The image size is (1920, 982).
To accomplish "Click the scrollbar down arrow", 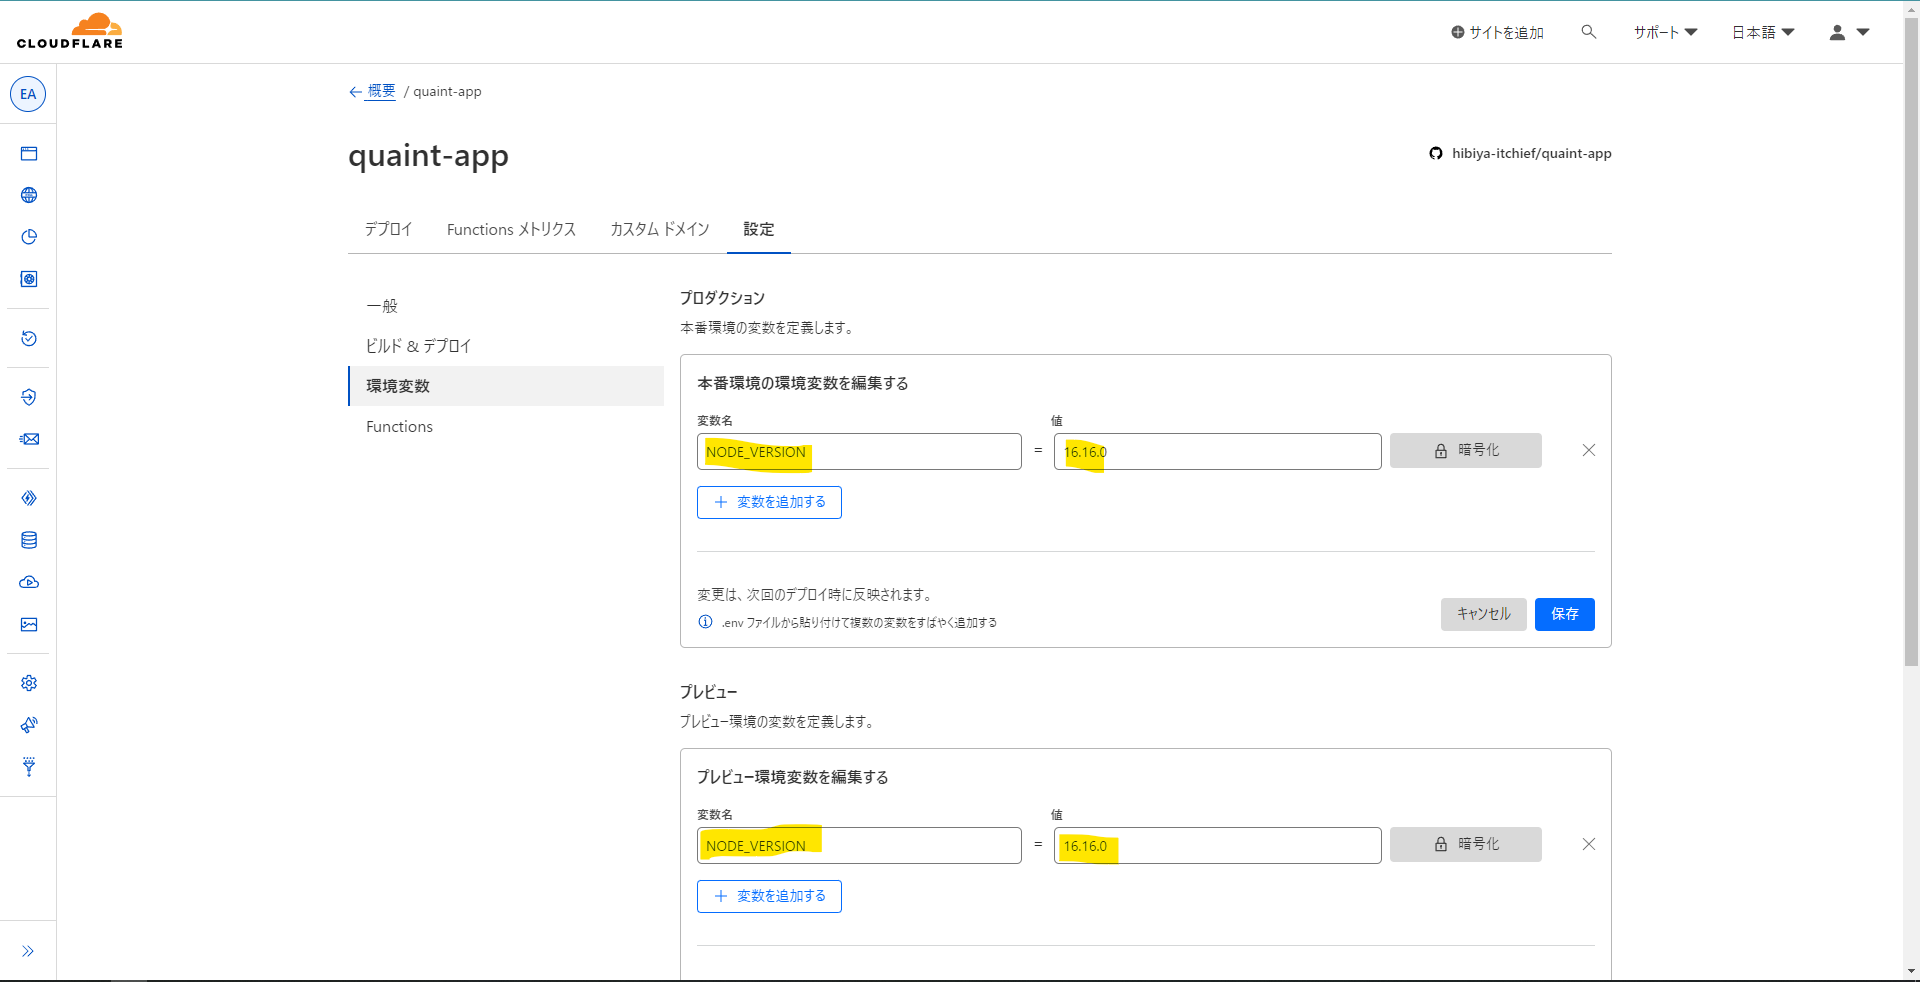I will pyautogui.click(x=1911, y=971).
